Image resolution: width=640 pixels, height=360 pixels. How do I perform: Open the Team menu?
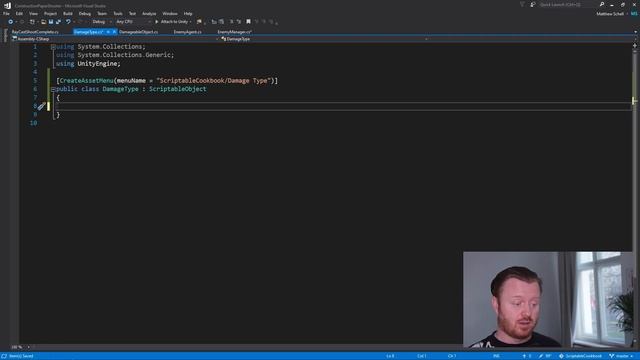pyautogui.click(x=102, y=13)
